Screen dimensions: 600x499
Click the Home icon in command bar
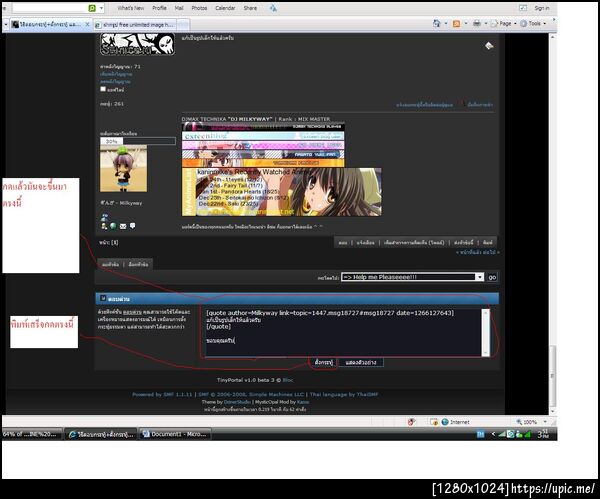click(x=437, y=23)
